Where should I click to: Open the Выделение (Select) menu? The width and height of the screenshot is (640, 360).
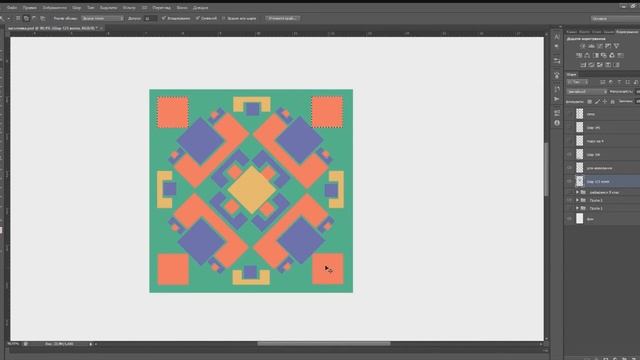108,7
